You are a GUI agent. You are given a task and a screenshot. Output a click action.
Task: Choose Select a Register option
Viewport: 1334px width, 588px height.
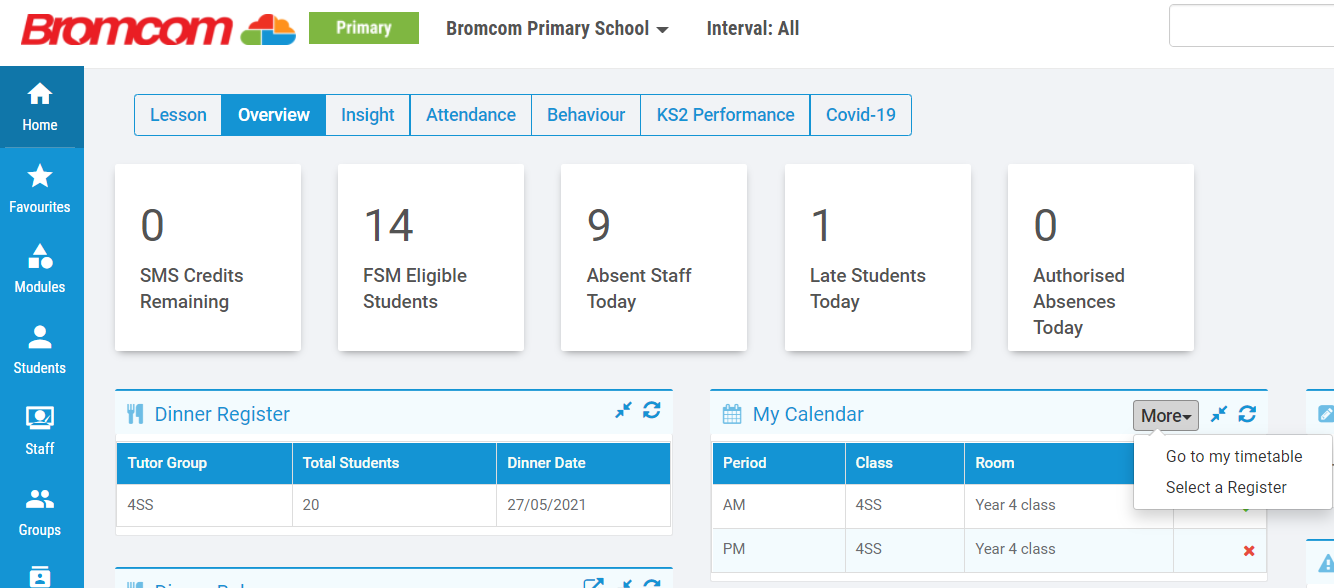1225,487
